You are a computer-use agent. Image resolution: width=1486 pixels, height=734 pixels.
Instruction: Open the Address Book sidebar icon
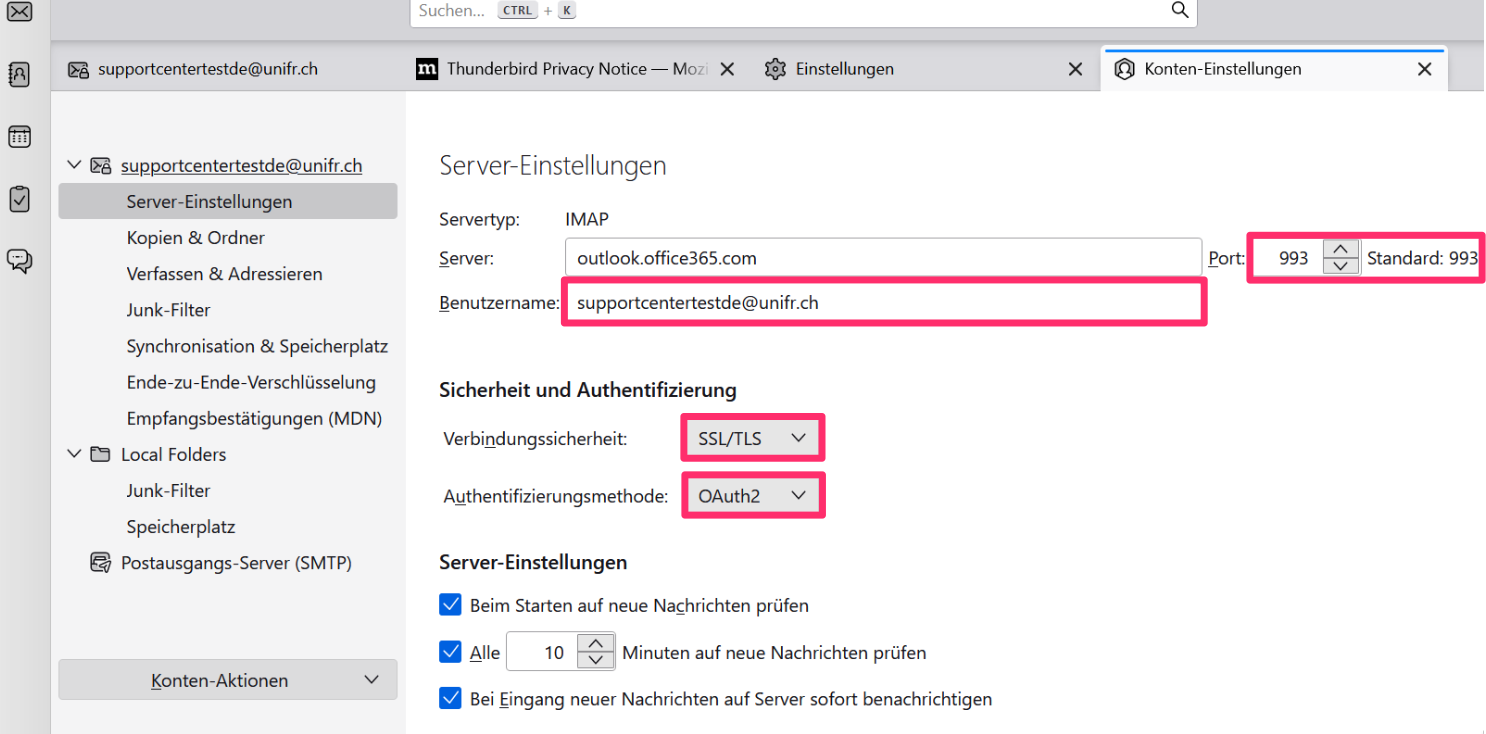coord(19,74)
